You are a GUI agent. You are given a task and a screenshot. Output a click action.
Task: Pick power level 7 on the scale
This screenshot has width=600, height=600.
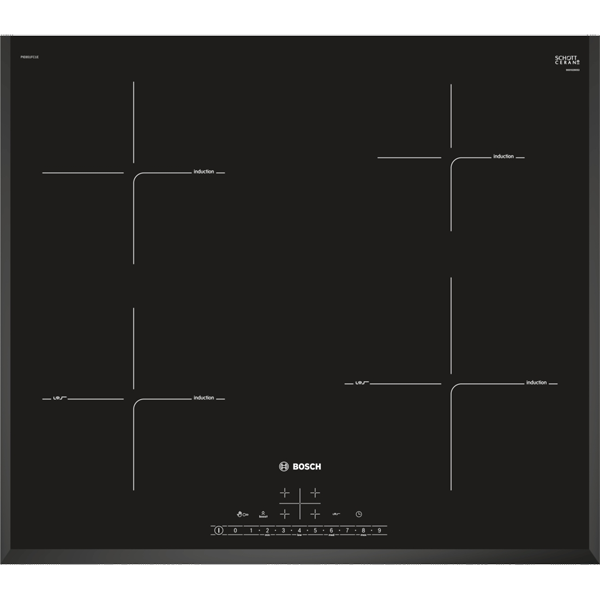pos(347,530)
